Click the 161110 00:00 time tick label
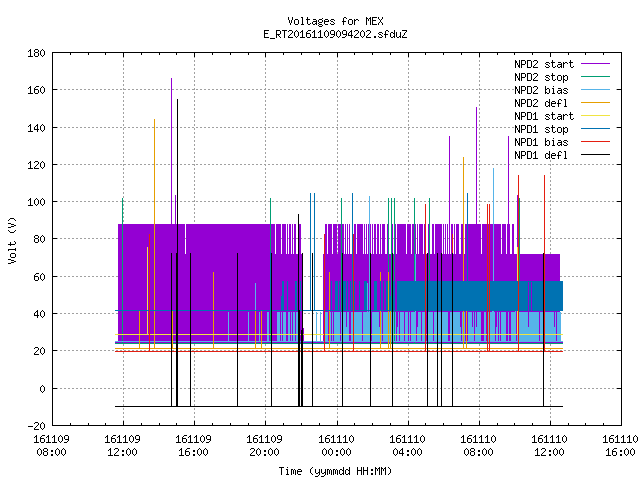Viewport: 640px width, 480px height. 336,446
